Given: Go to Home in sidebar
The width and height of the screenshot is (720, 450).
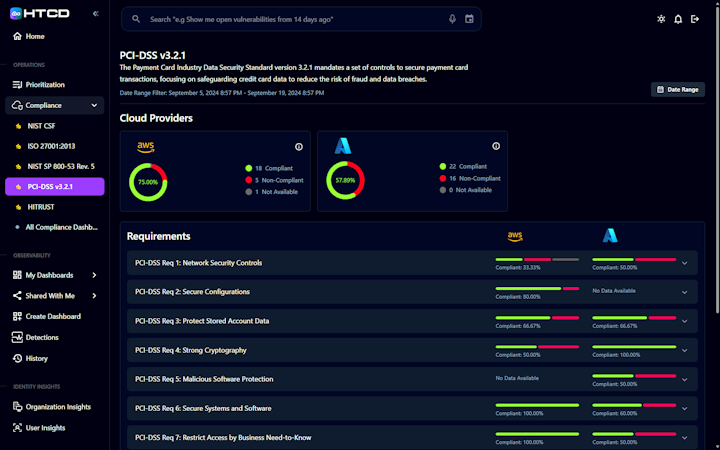Looking at the screenshot, I should tap(28, 36).
